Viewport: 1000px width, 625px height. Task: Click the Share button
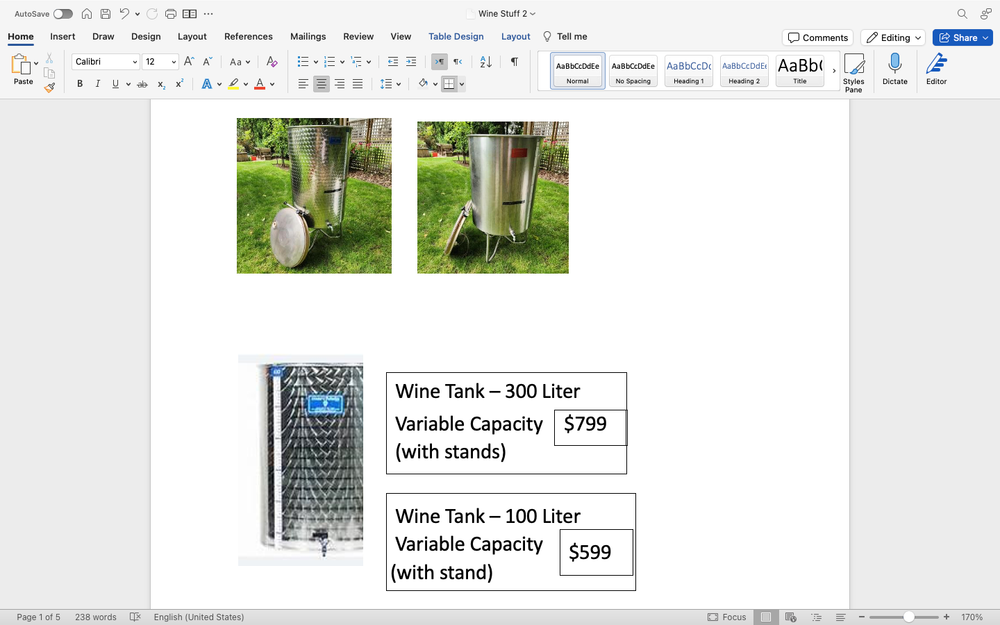coord(961,37)
